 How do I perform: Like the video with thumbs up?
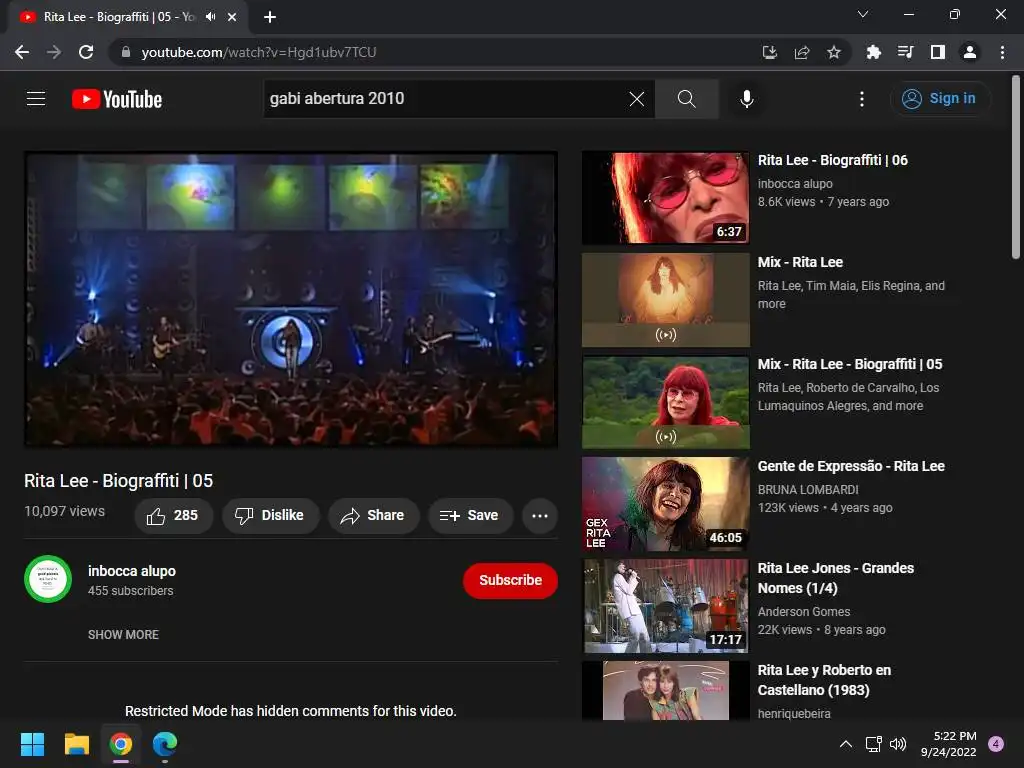click(173, 516)
